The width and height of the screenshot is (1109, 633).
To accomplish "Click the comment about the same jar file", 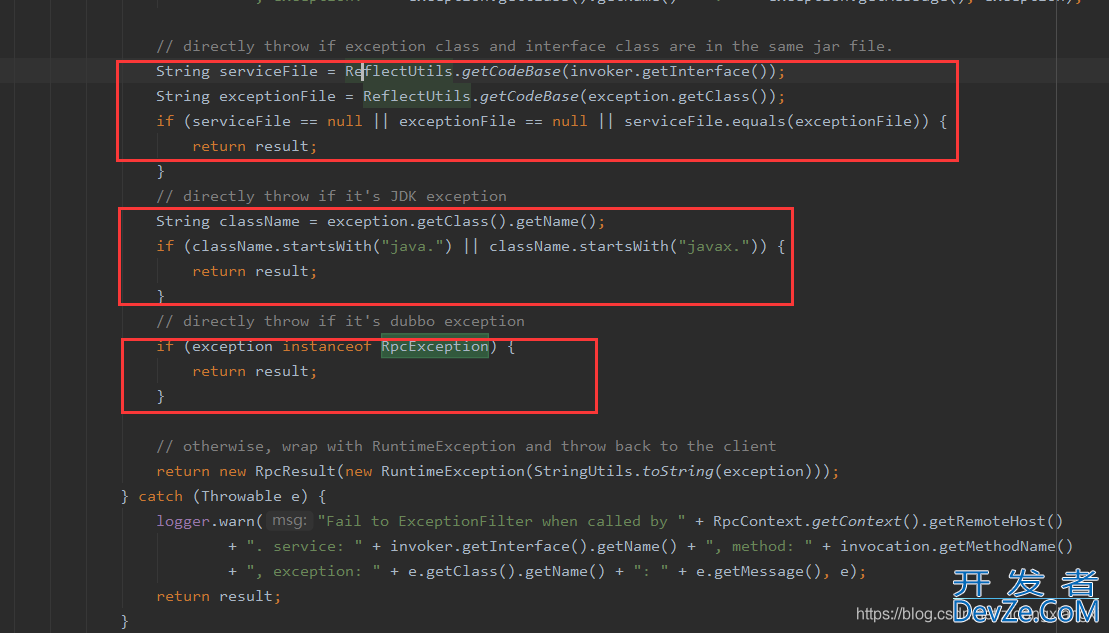I will 524,46.
